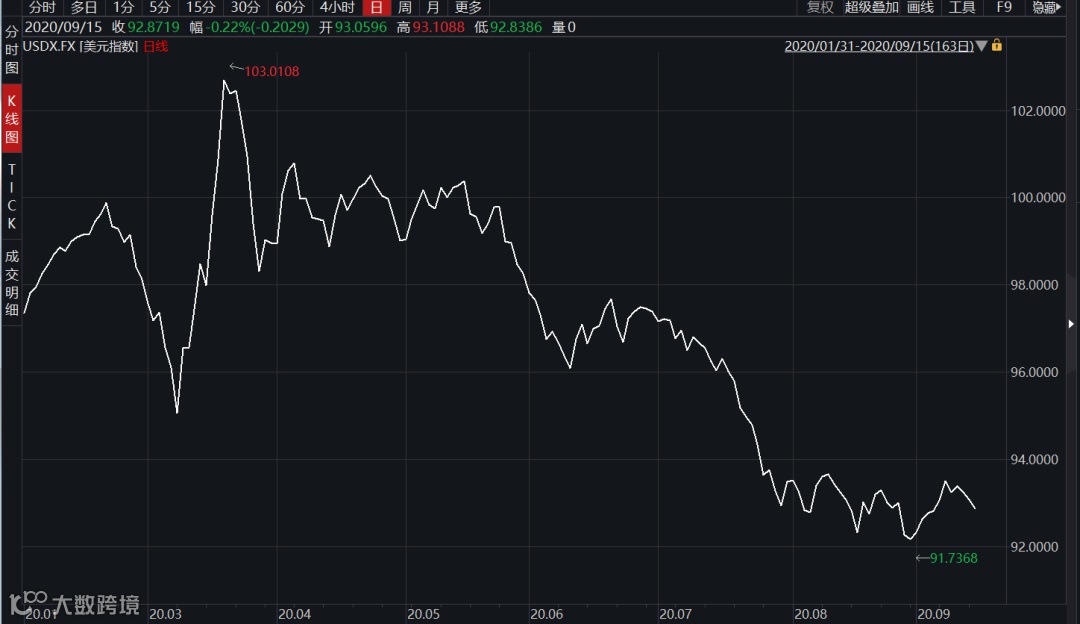1080x624 pixels.
Task: Toggle the yellow lock icon
Action: point(997,45)
